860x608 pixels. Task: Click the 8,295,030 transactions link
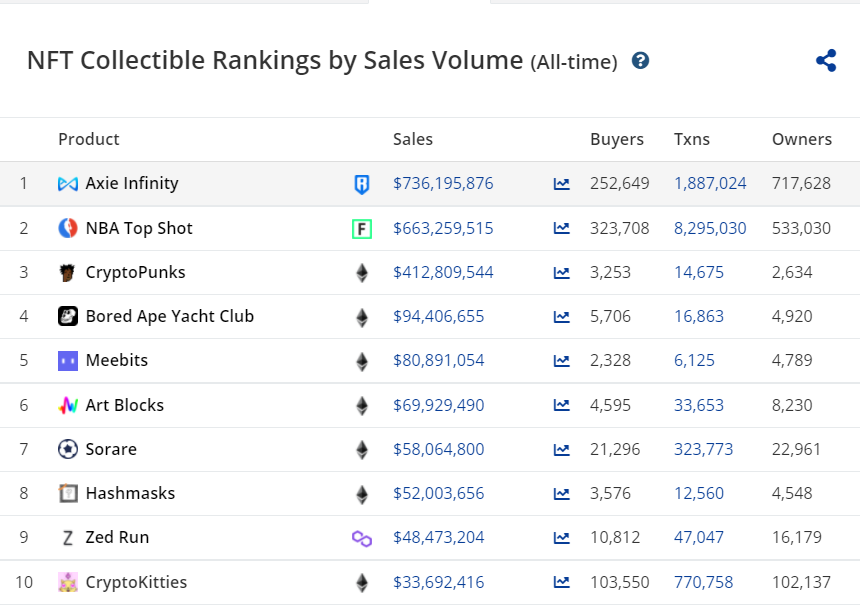click(x=710, y=228)
